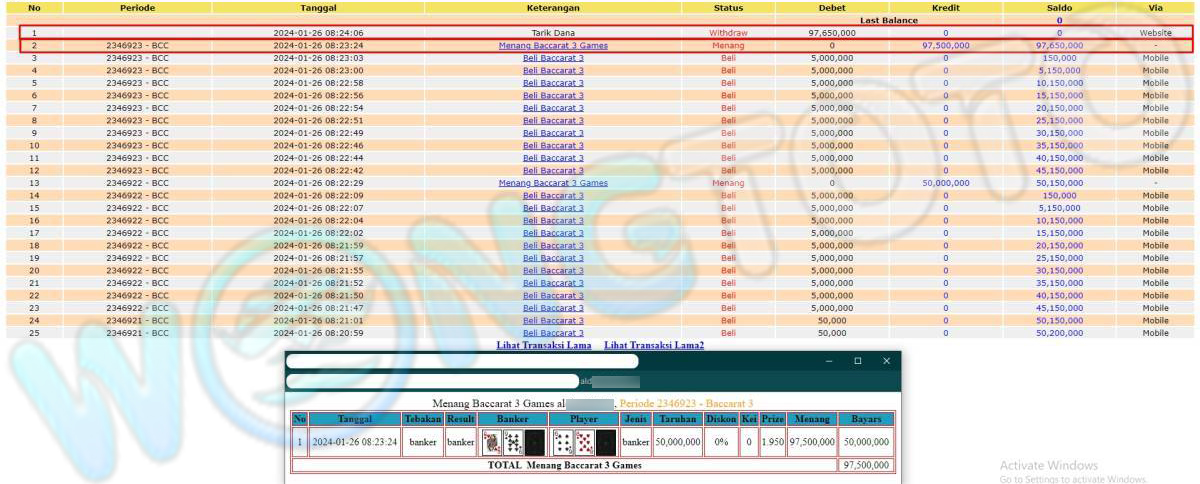
Task: Close the baccarat result popup window
Action: click(x=886, y=361)
